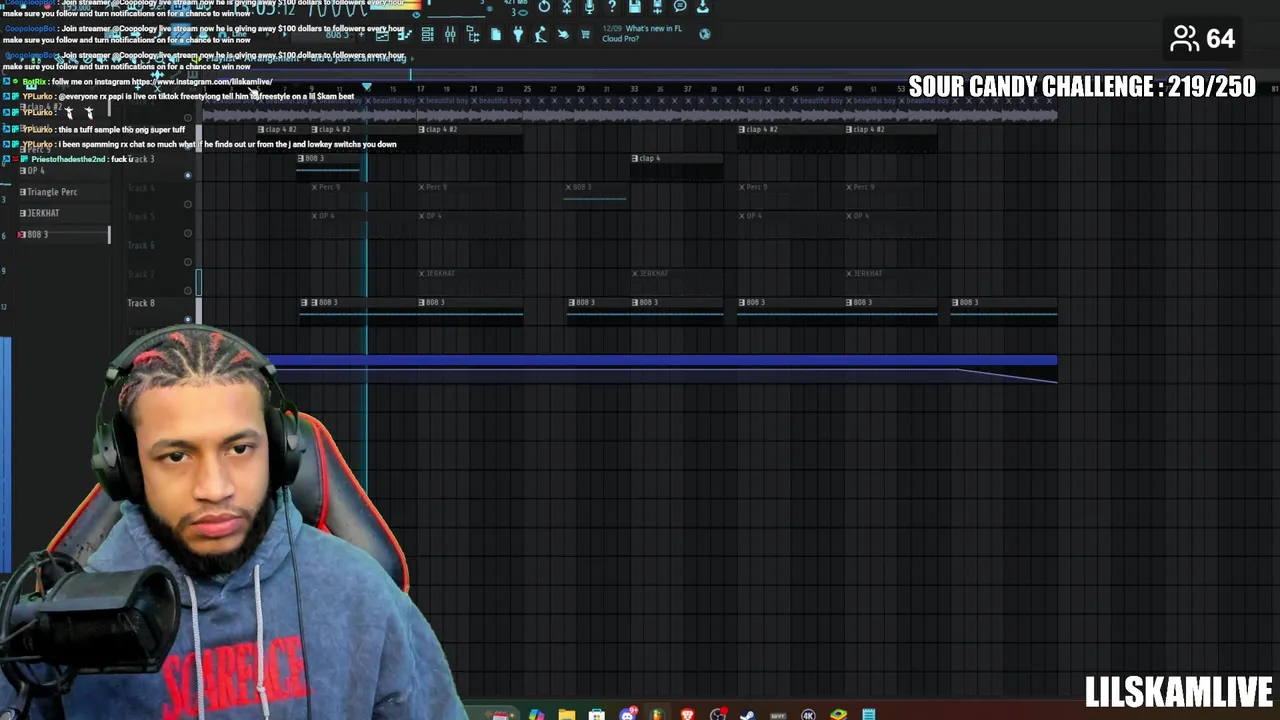Open the 4K downloader taskbar icon
Image resolution: width=1280 pixels, height=720 pixels.
(808, 714)
